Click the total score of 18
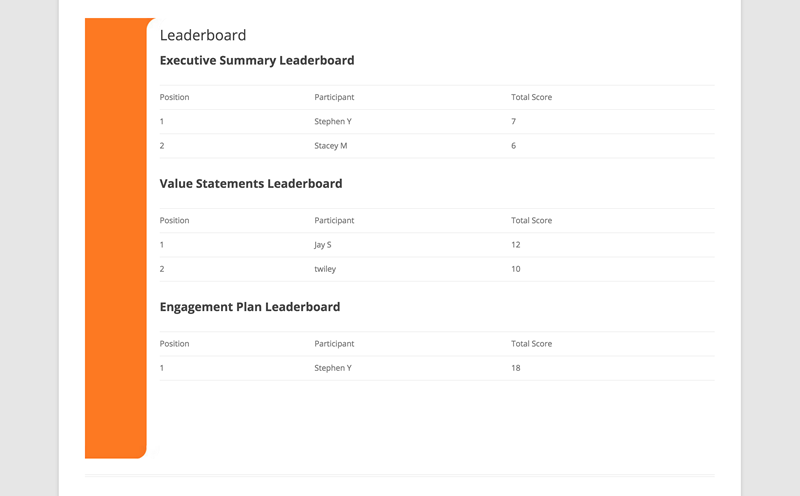The width and height of the screenshot is (800, 496). click(515, 368)
